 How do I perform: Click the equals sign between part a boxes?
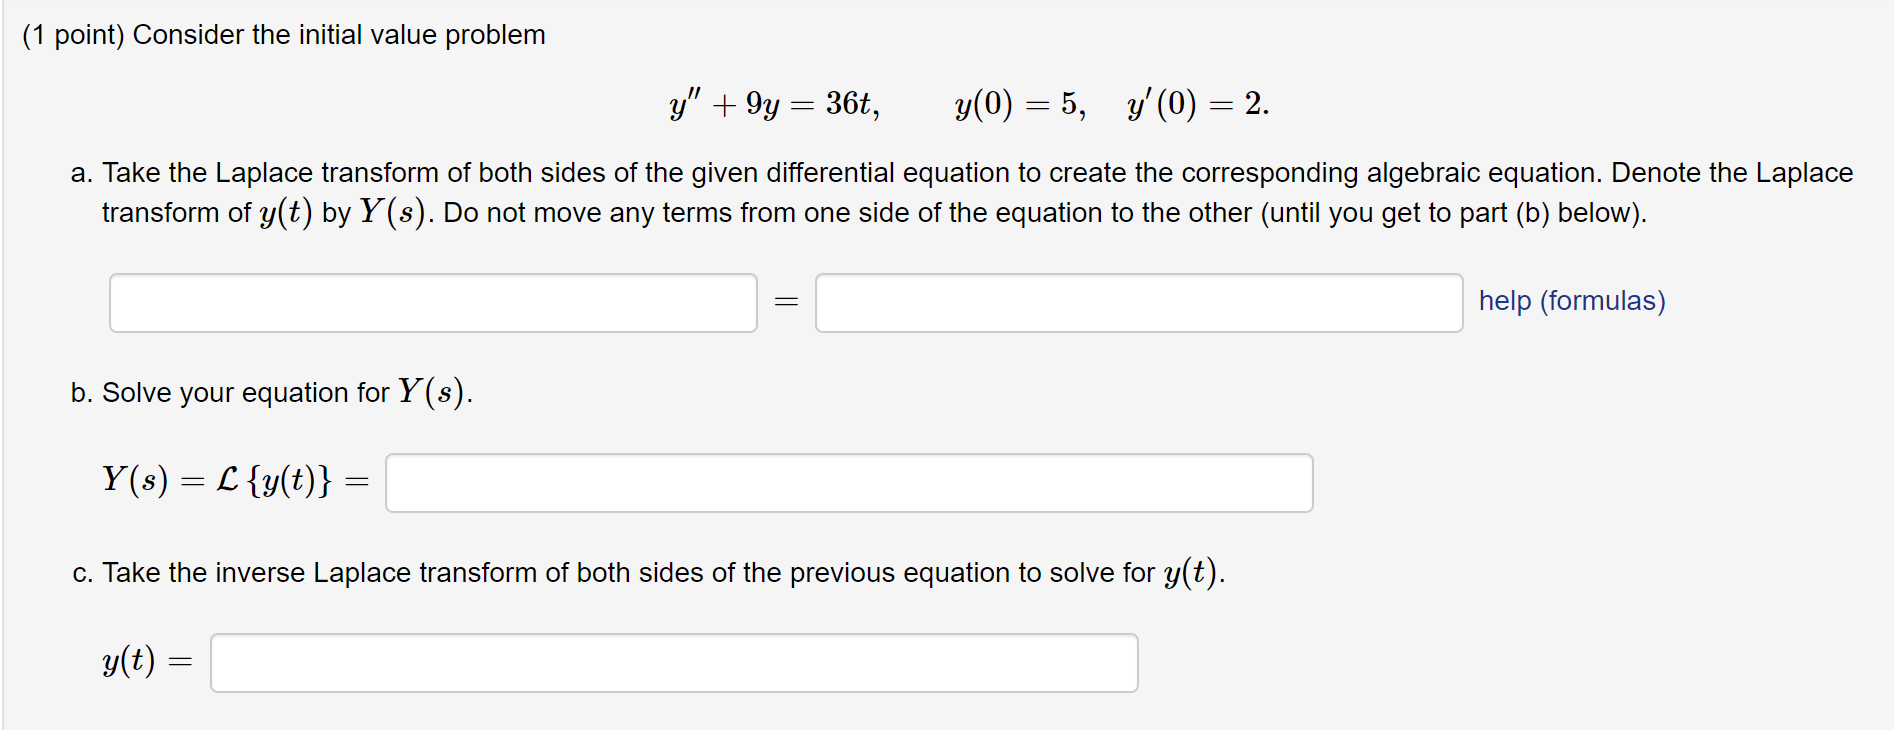[x=787, y=300]
